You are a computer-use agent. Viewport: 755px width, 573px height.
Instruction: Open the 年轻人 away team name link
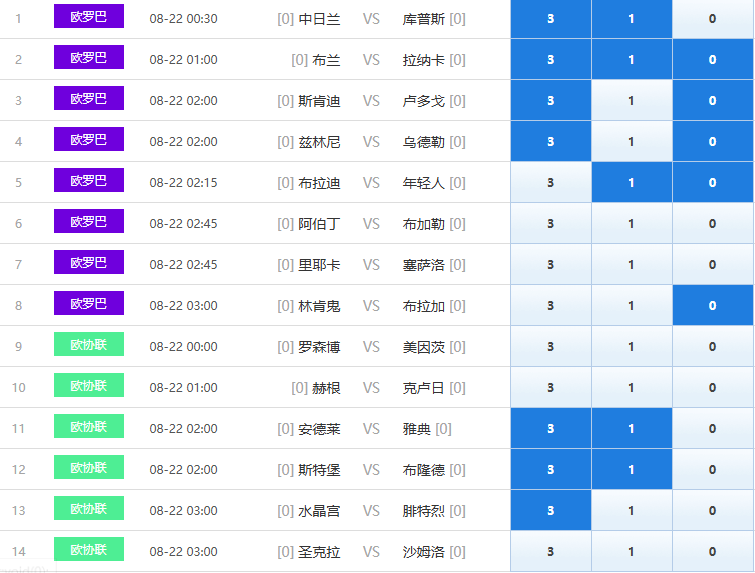point(424,183)
